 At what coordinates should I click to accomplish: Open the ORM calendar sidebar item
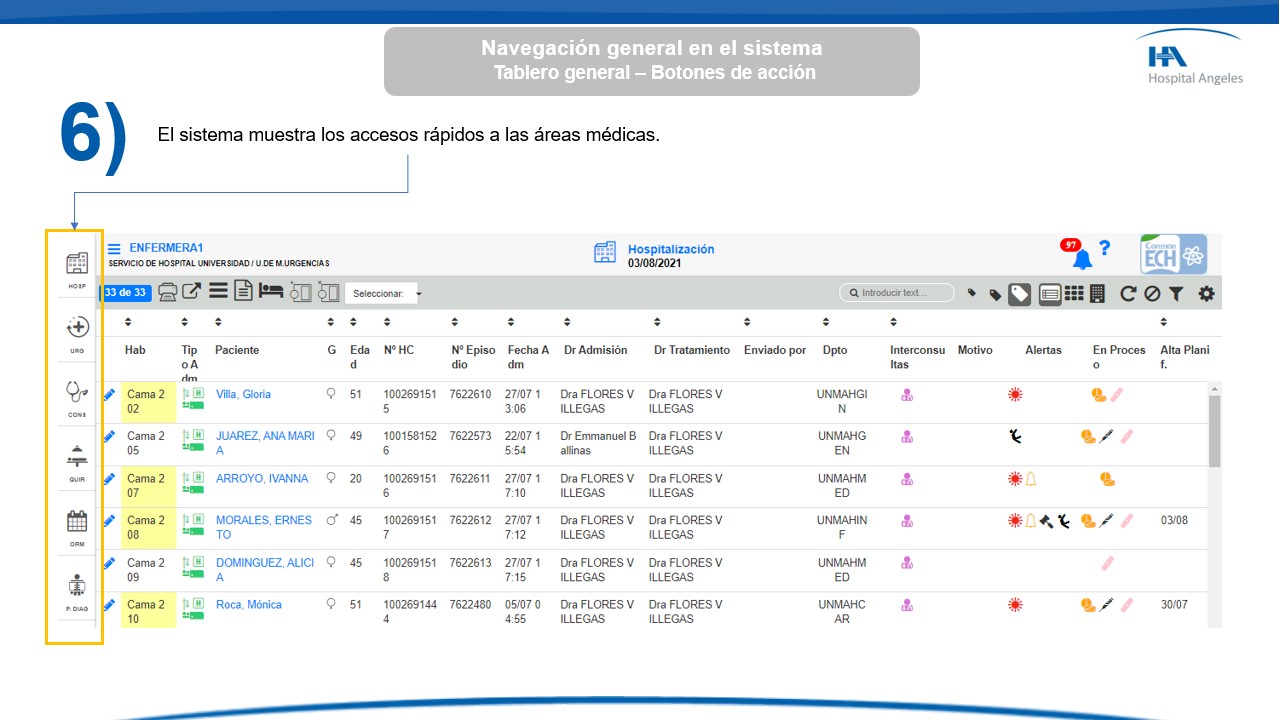coord(77,522)
